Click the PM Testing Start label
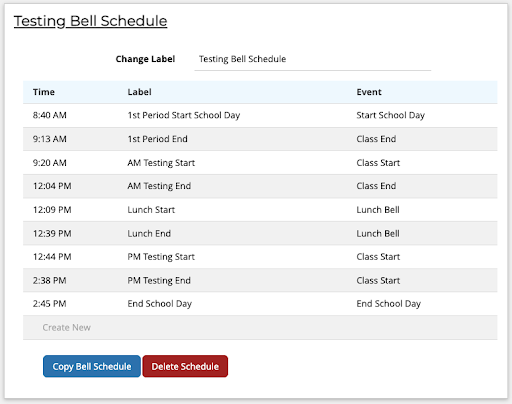Screen dimensions: 512x404 pyautogui.click(x=161, y=257)
